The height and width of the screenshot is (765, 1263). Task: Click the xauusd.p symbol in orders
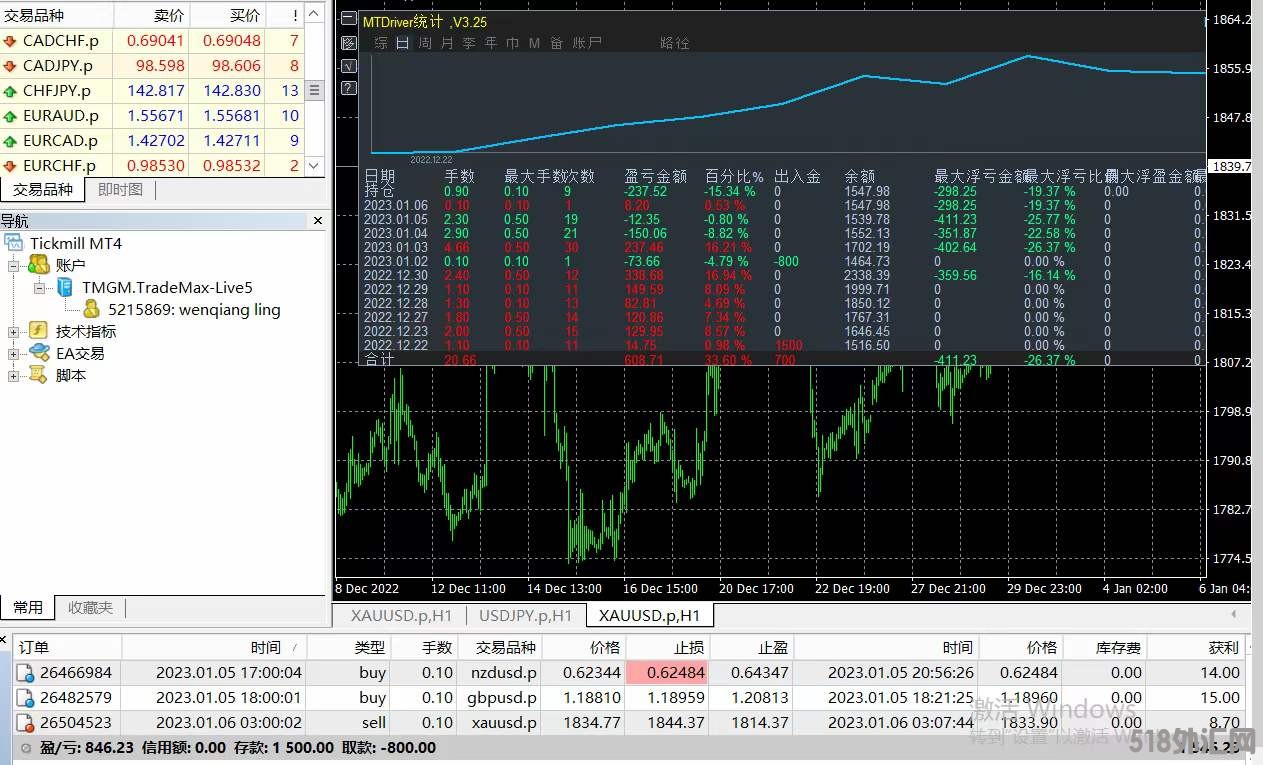click(502, 722)
